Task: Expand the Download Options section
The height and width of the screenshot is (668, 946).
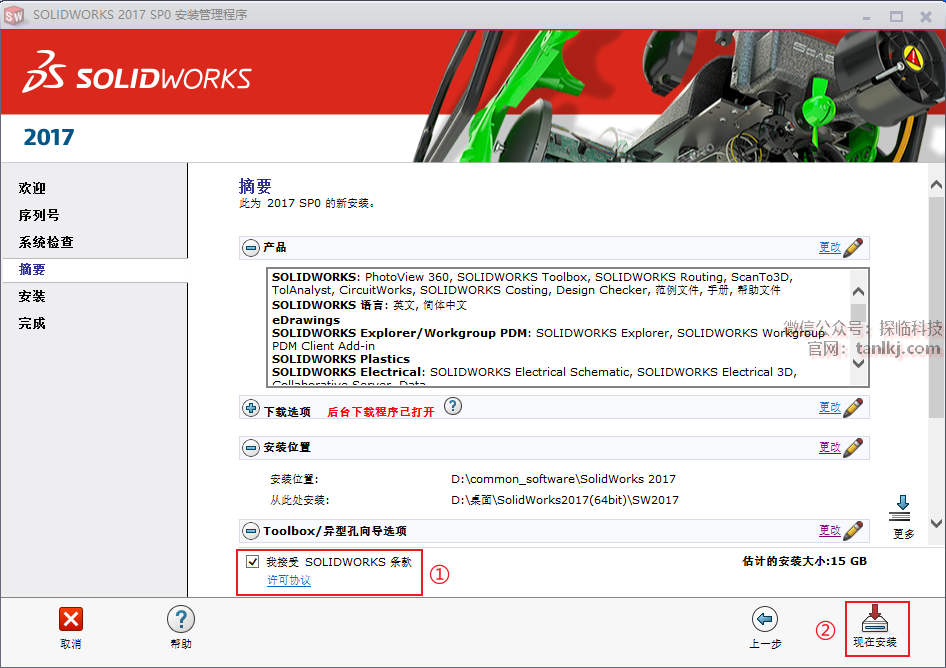Action: (251, 408)
